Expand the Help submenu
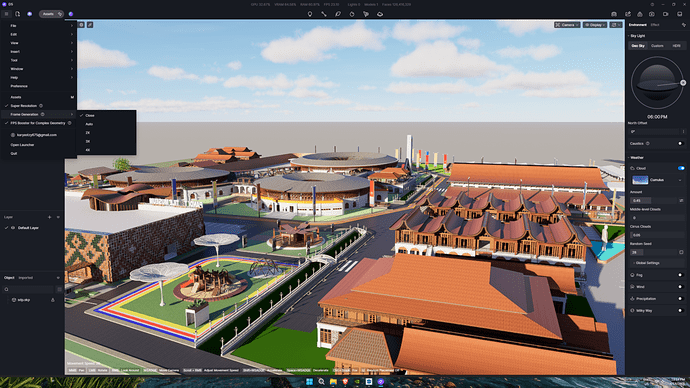Image resolution: width=690 pixels, height=388 pixels. [39, 77]
